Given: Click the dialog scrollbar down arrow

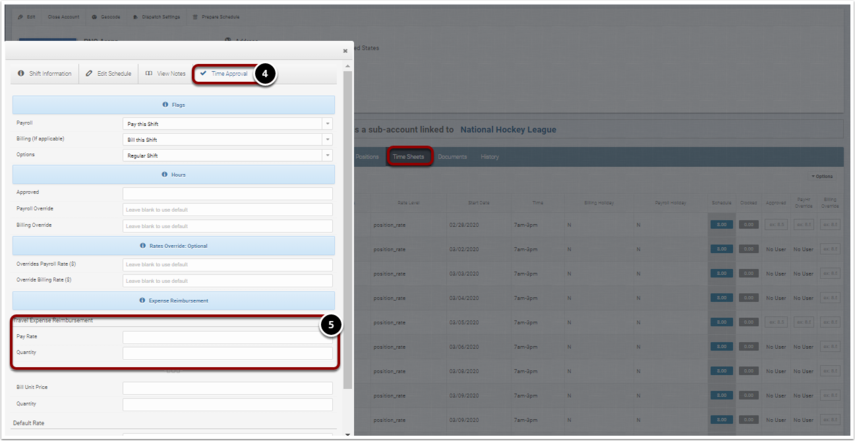Looking at the screenshot, I should [x=348, y=434].
